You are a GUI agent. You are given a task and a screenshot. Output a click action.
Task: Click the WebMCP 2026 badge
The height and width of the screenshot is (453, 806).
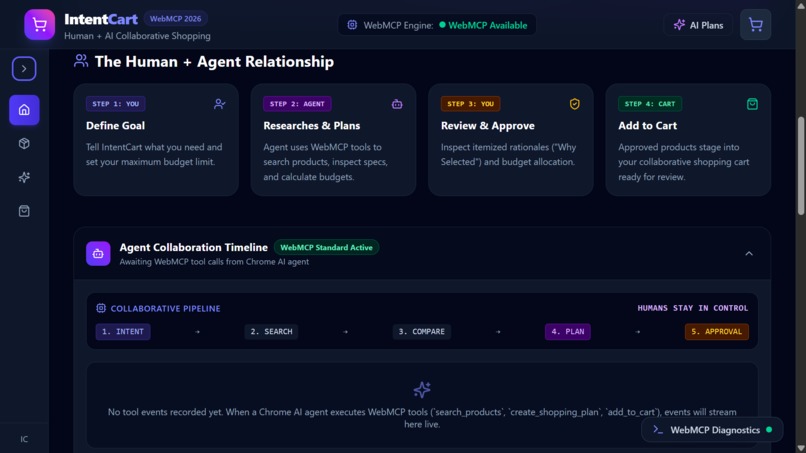coord(175,19)
